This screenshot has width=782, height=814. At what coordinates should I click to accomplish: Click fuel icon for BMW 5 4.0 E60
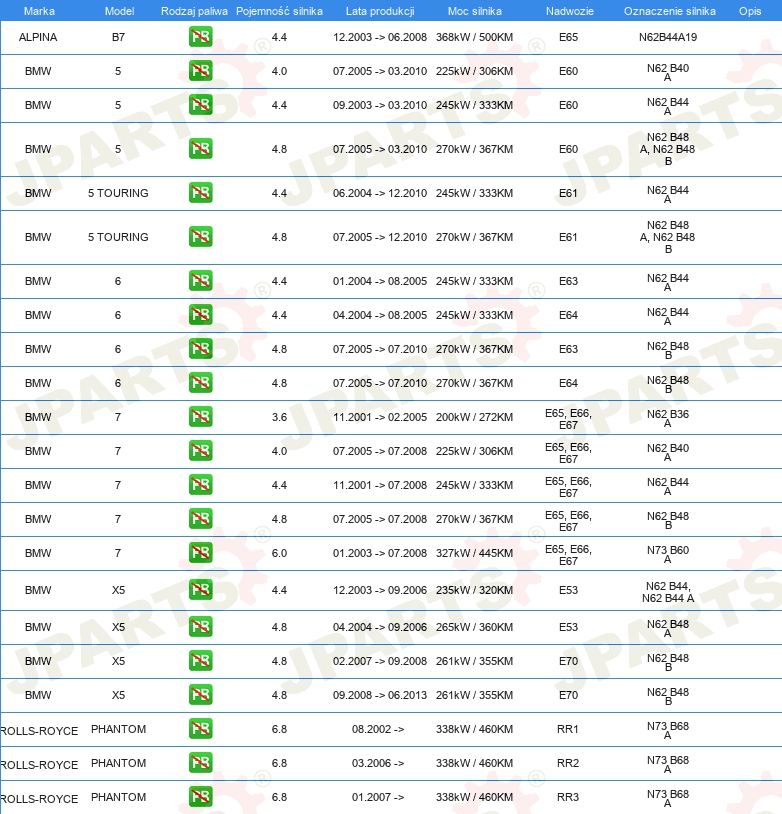click(200, 71)
